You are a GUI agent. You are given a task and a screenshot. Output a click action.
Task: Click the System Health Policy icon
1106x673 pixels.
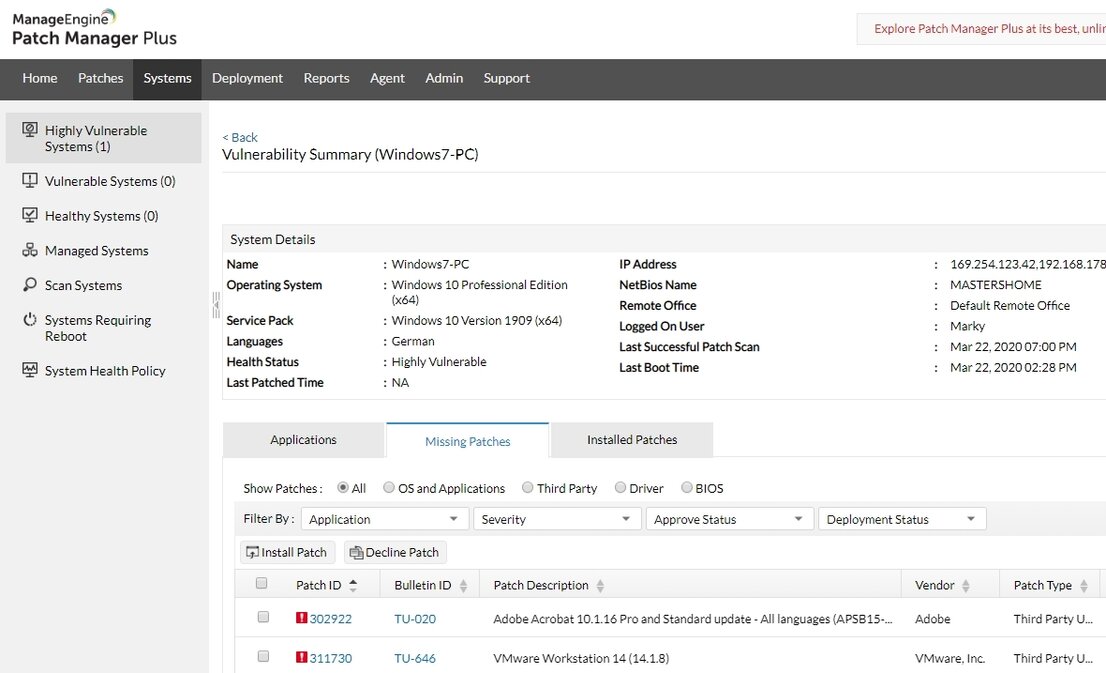pos(30,370)
